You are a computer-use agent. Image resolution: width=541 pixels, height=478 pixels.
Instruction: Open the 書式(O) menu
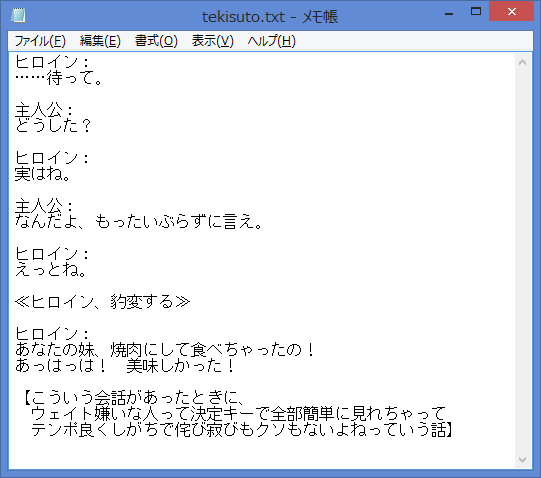[x=156, y=41]
